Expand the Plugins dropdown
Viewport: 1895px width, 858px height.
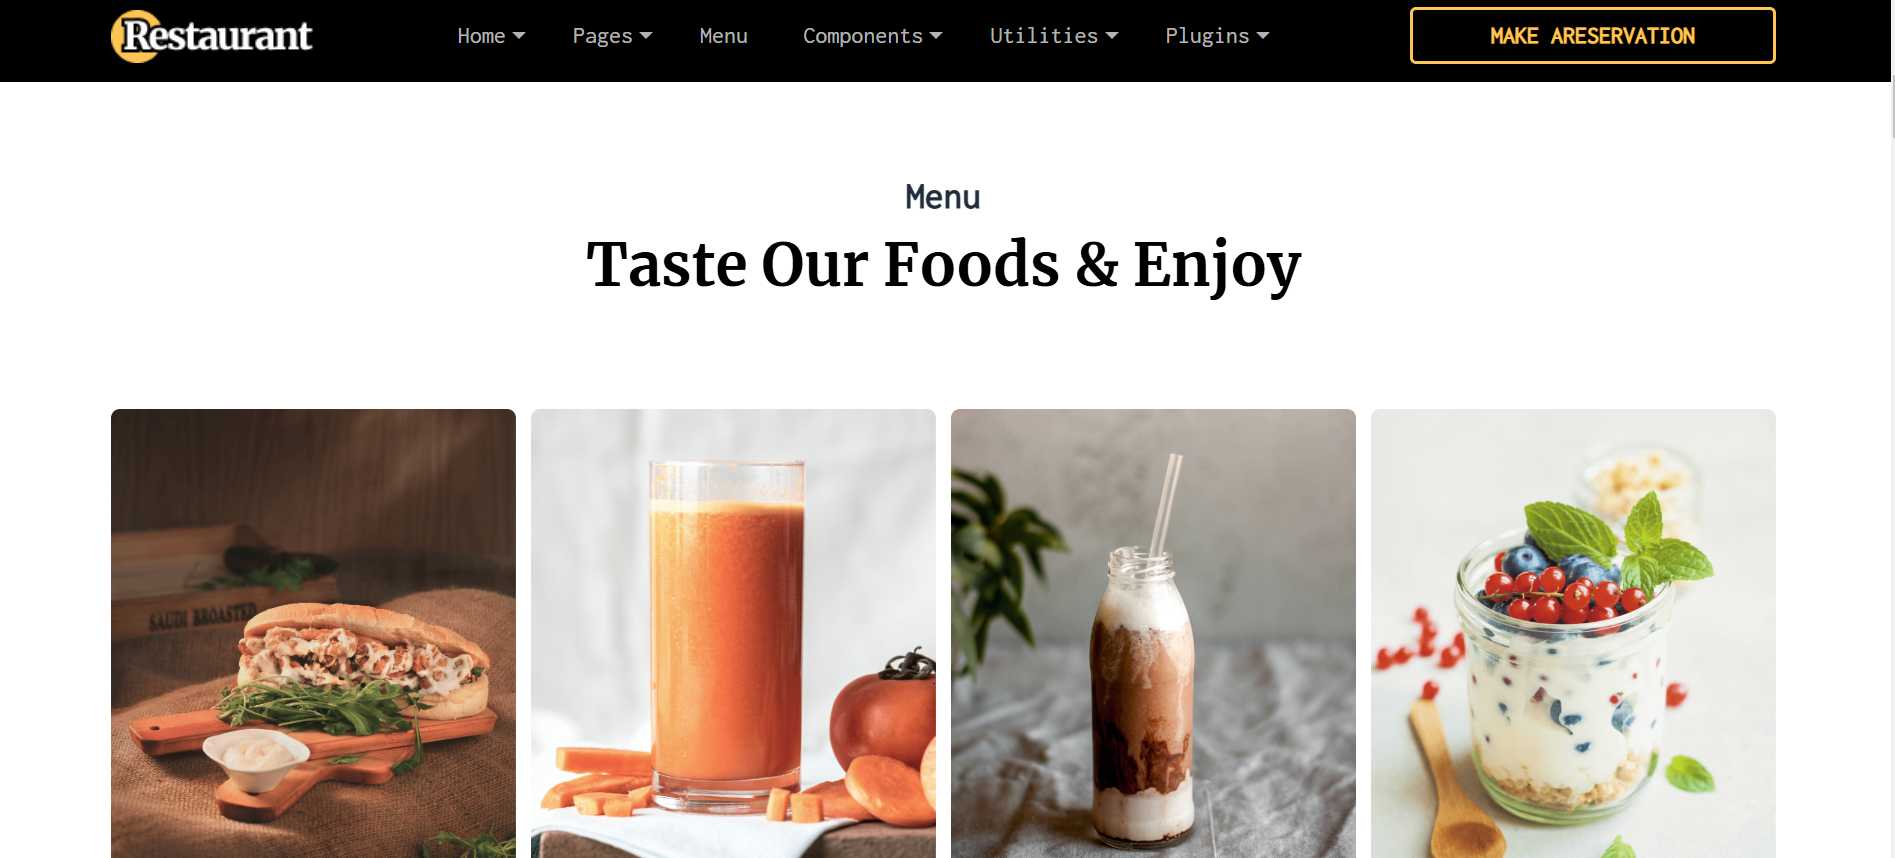tap(1217, 36)
